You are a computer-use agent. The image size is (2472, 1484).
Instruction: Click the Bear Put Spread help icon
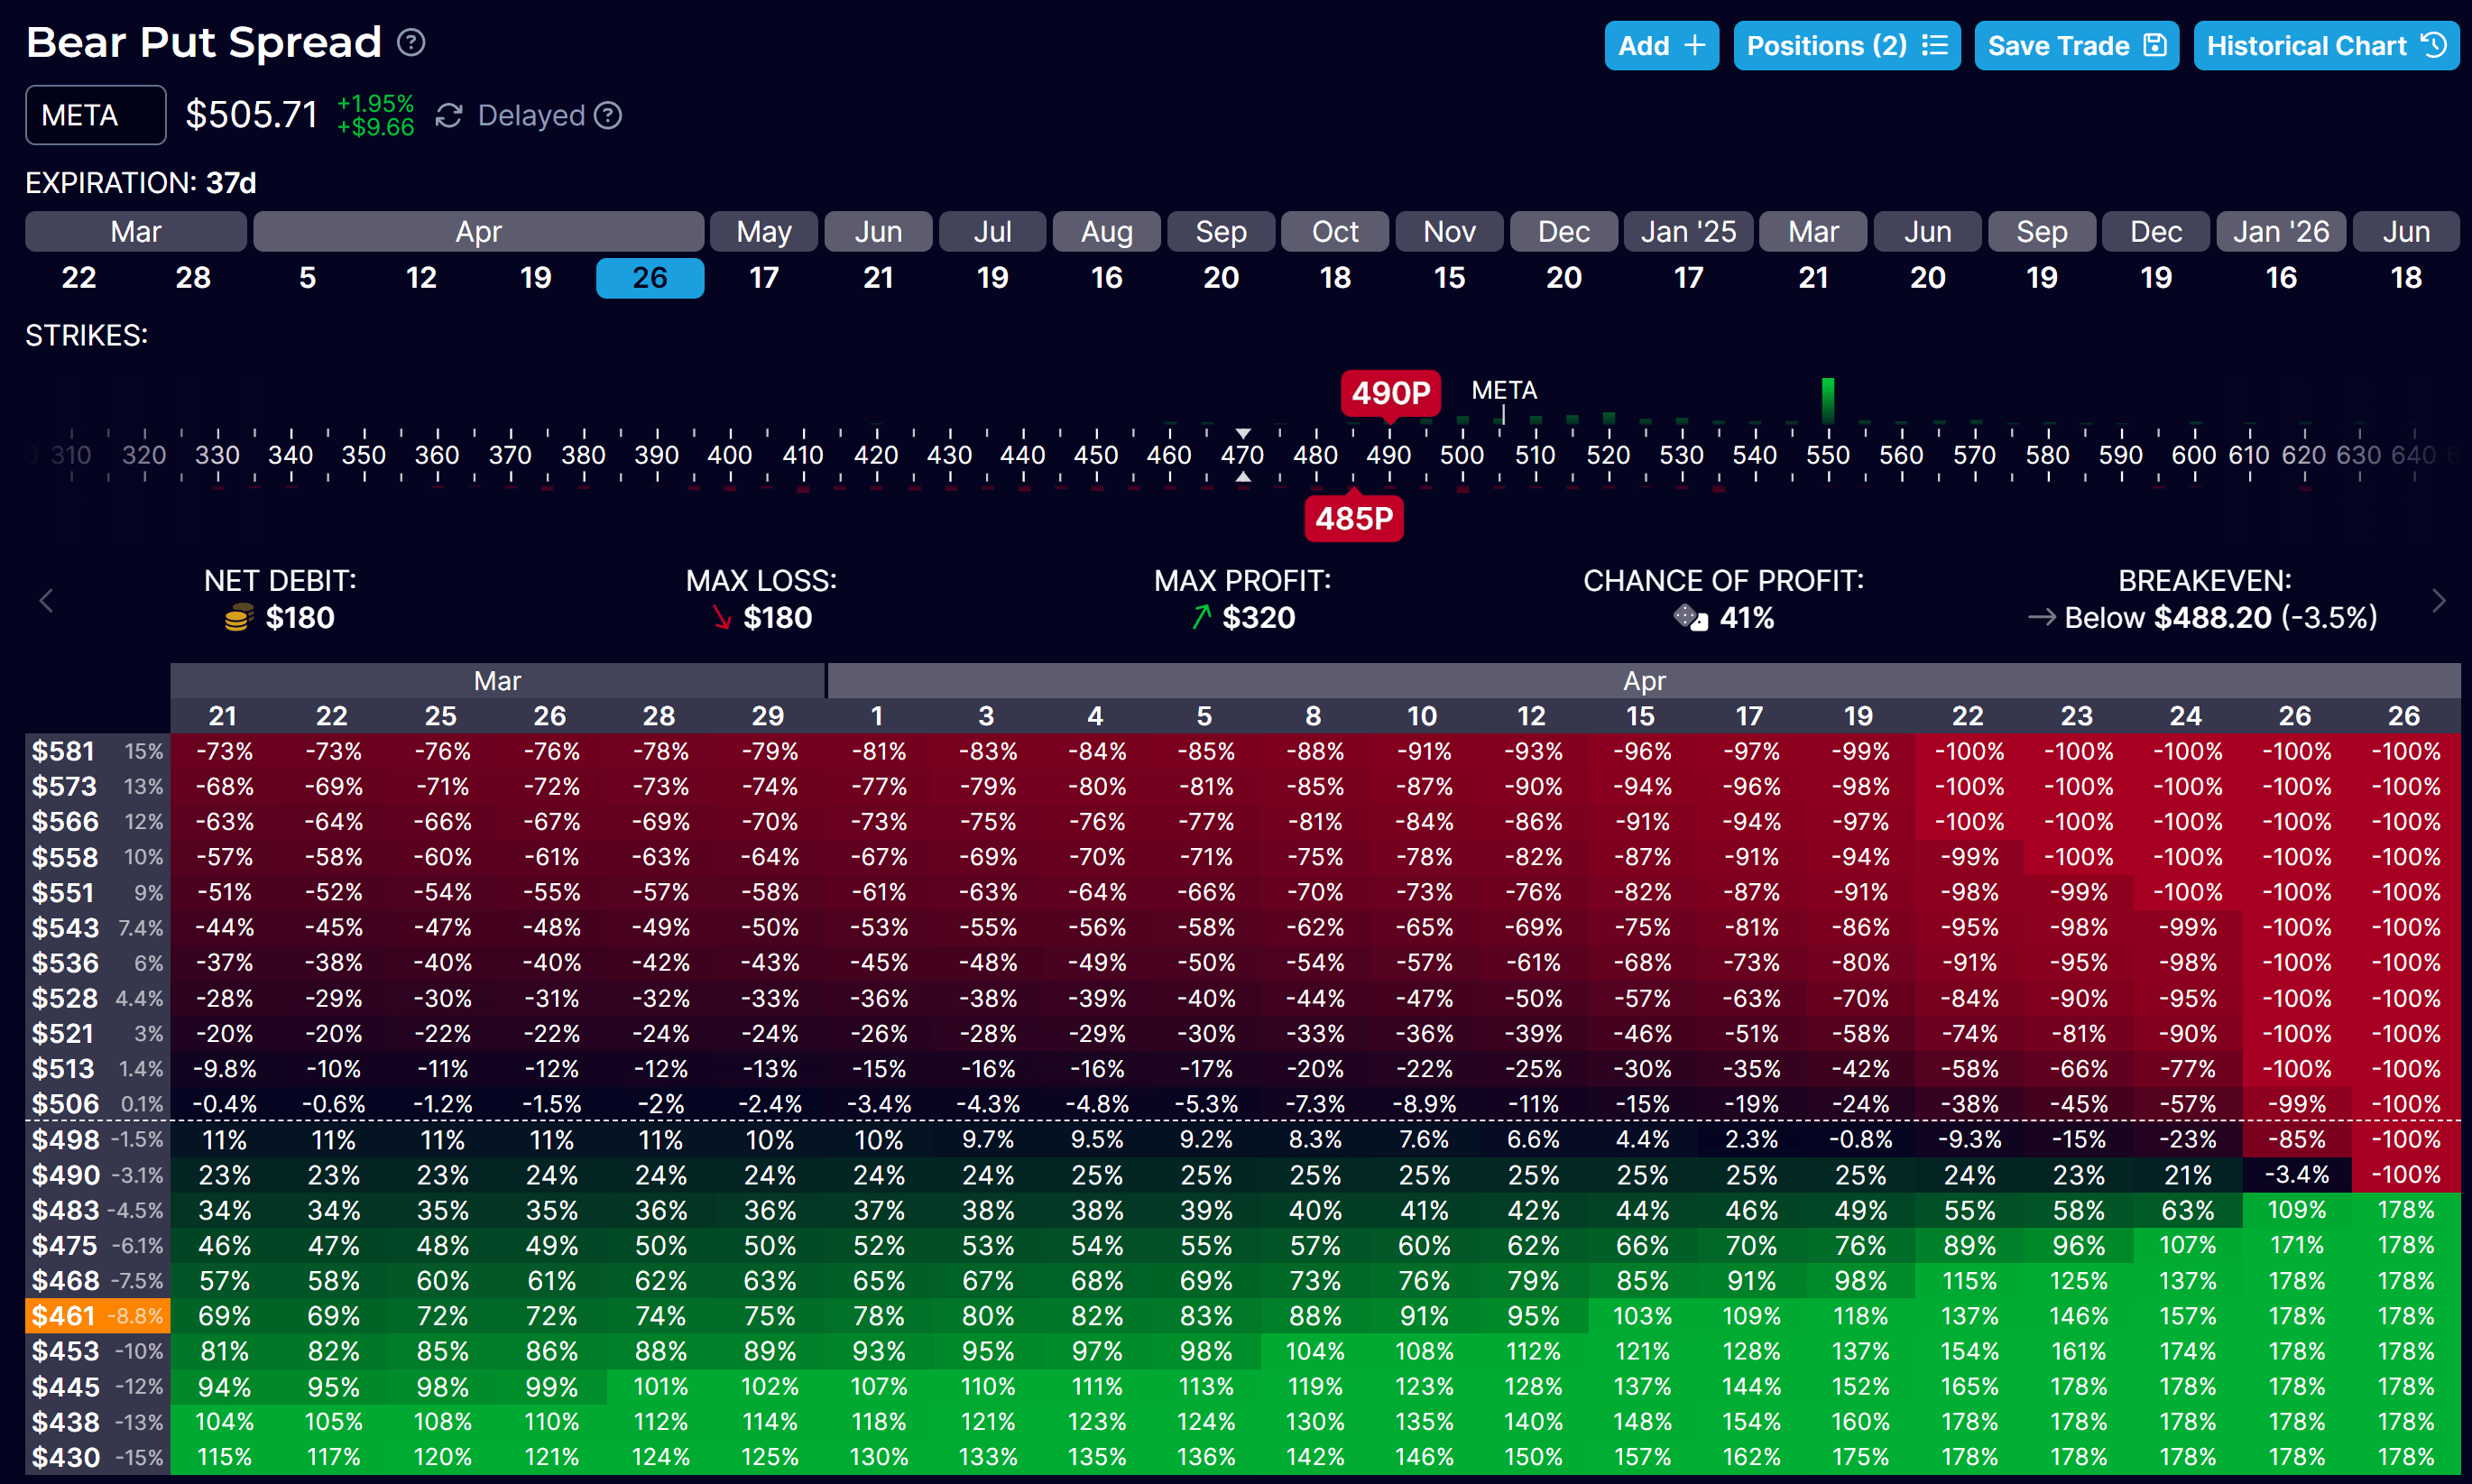(x=411, y=43)
